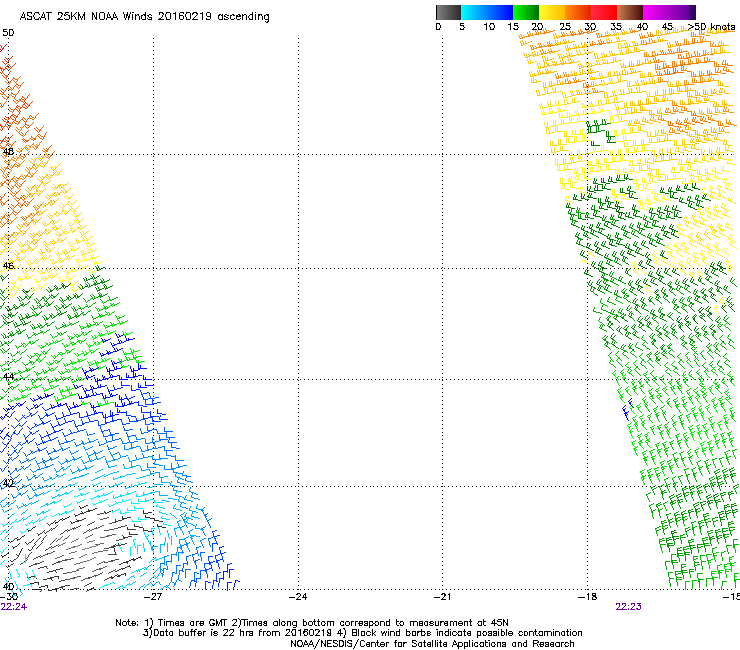Click the purple 22:23 swath time label
The image size is (740, 650).
628,607
